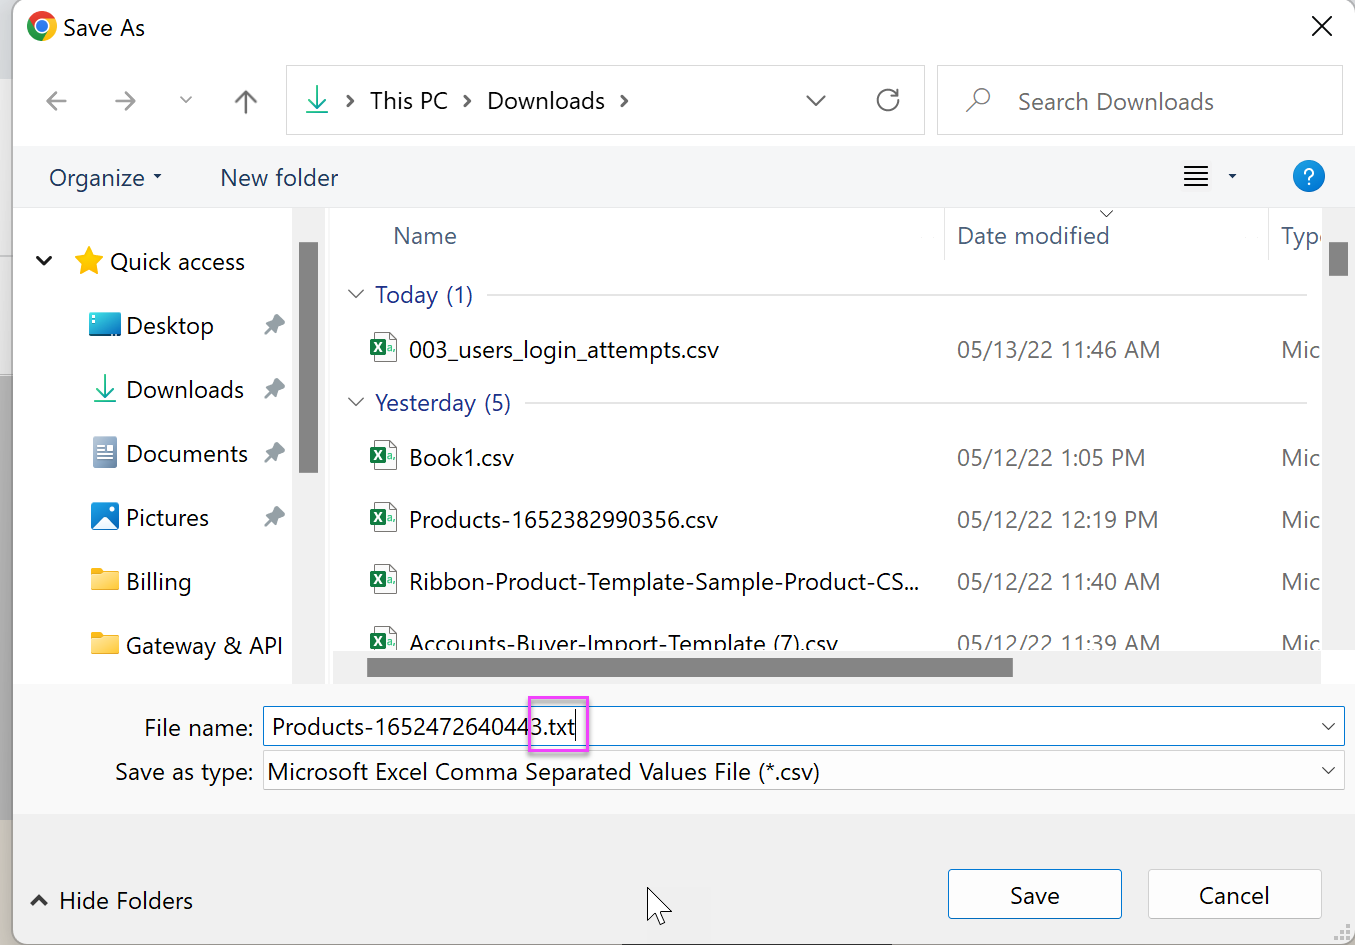
Task: Collapse the Quick access tree
Action: 44,261
